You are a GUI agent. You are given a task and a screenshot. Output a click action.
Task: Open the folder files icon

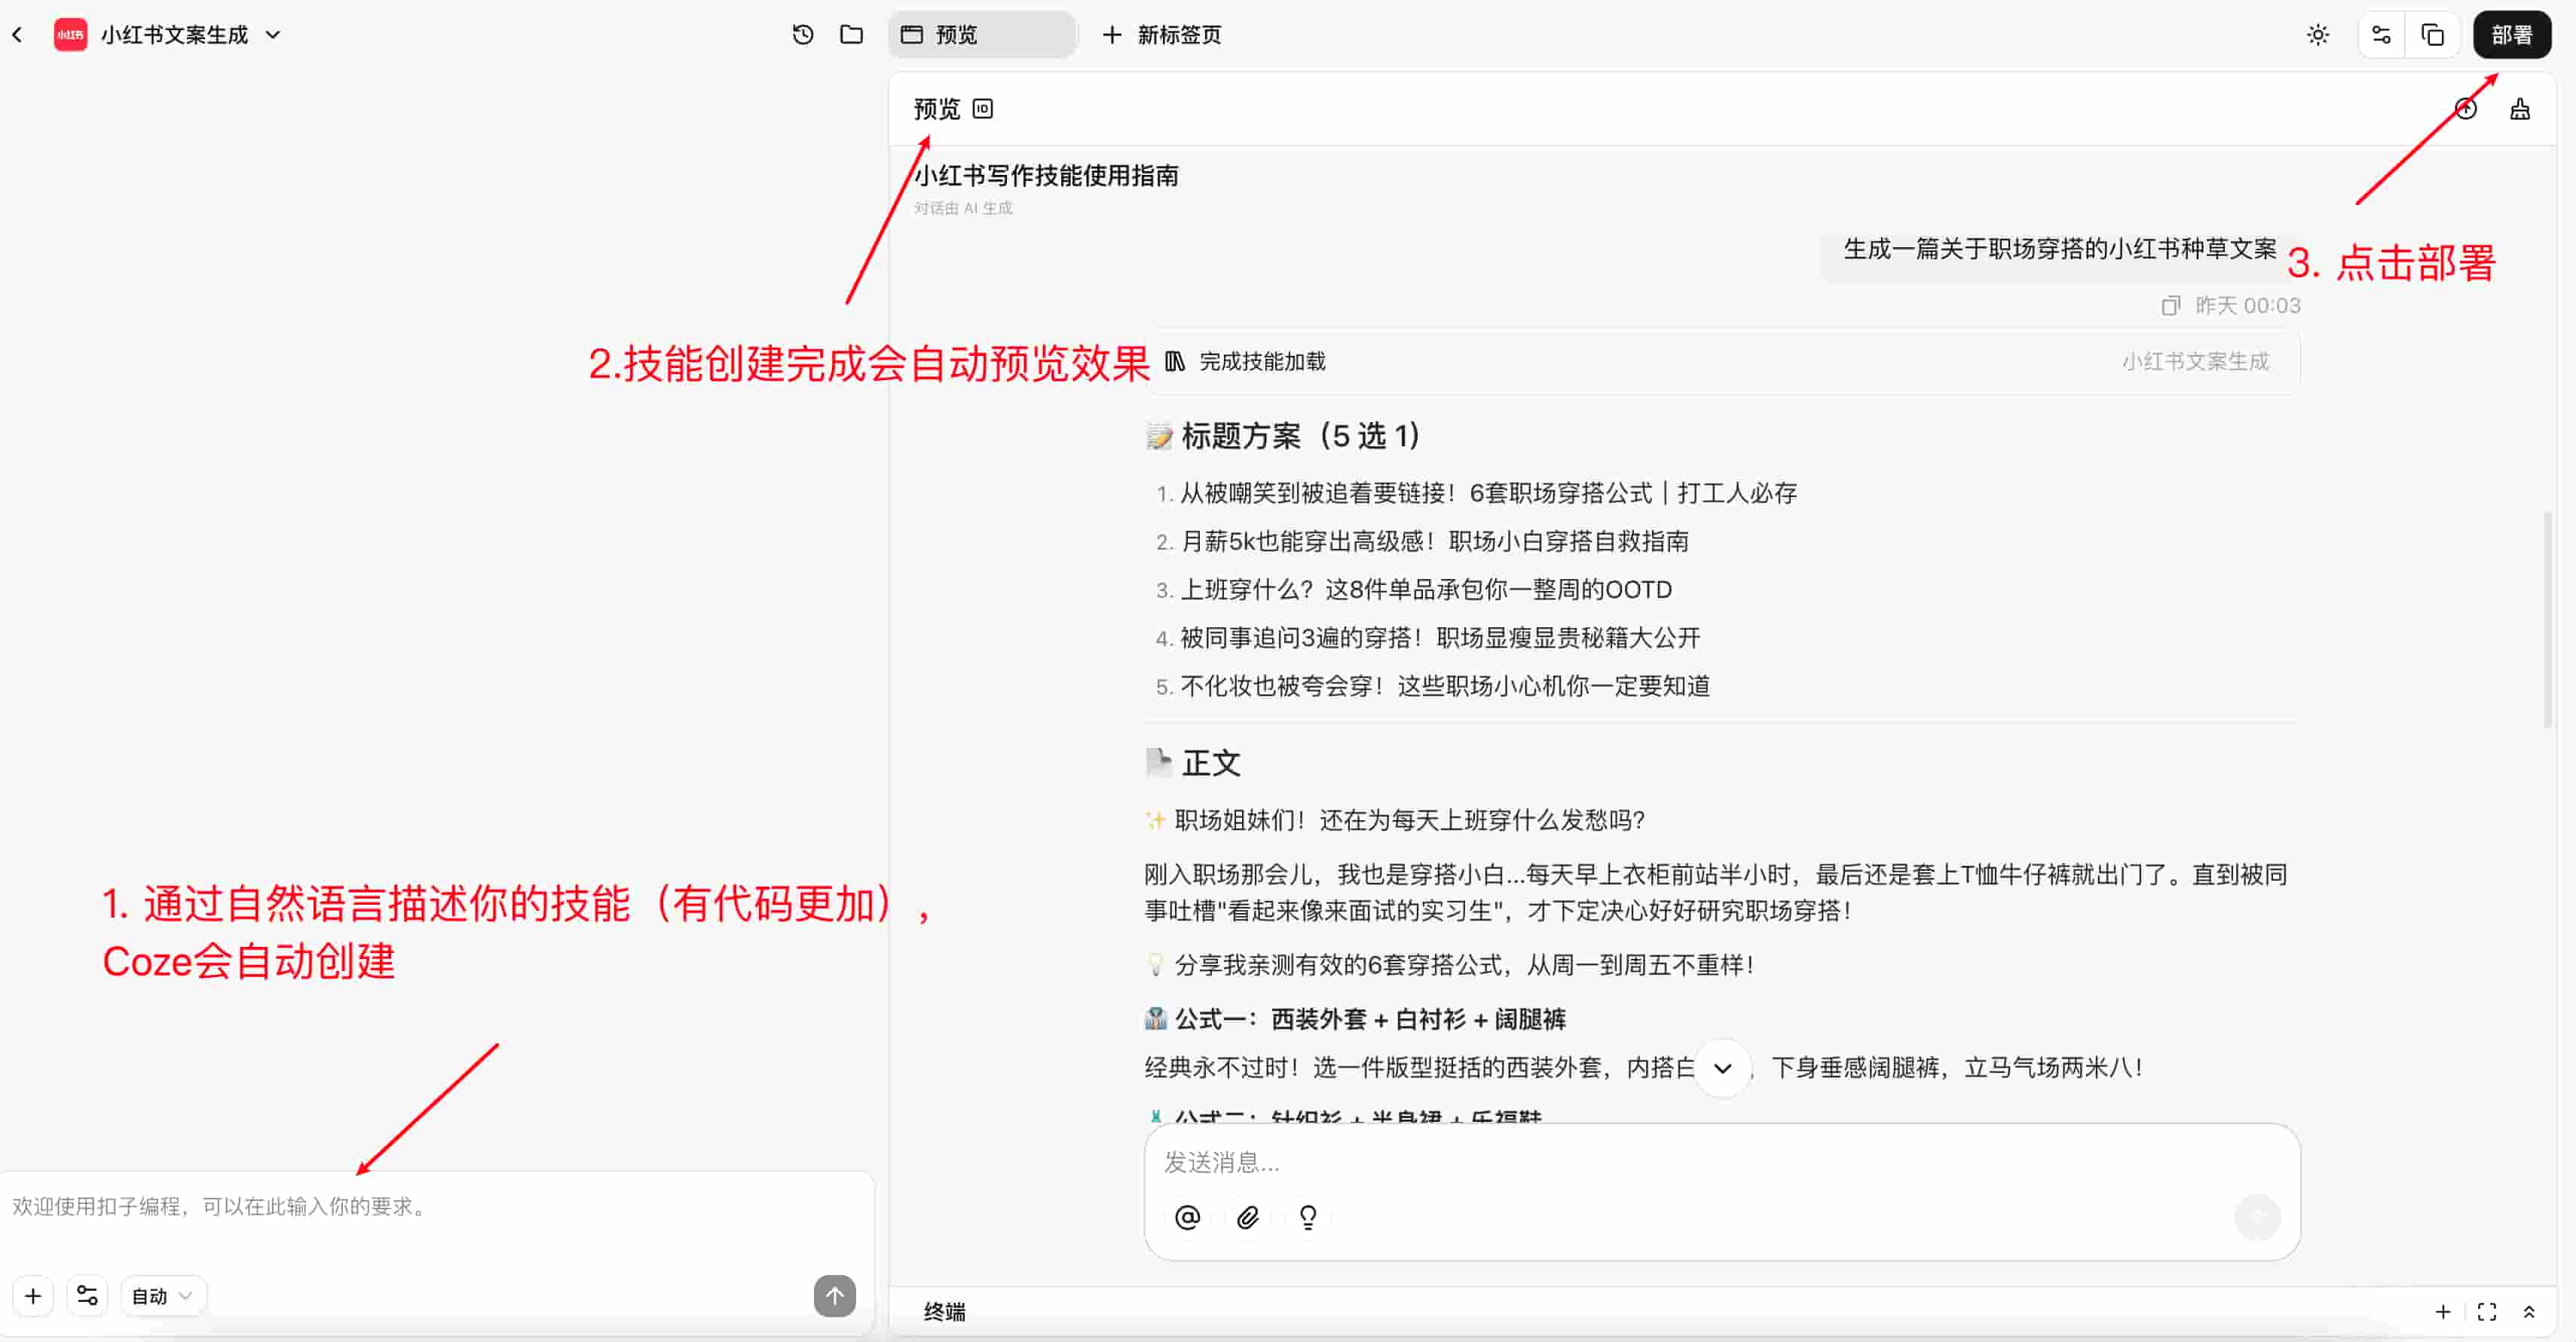(851, 35)
